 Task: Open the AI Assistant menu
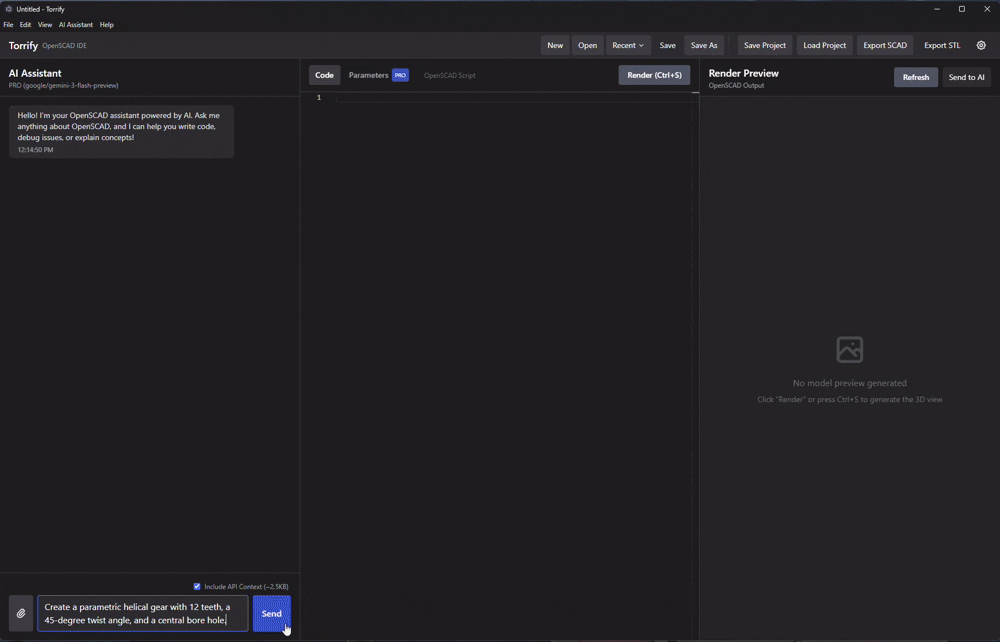75,24
